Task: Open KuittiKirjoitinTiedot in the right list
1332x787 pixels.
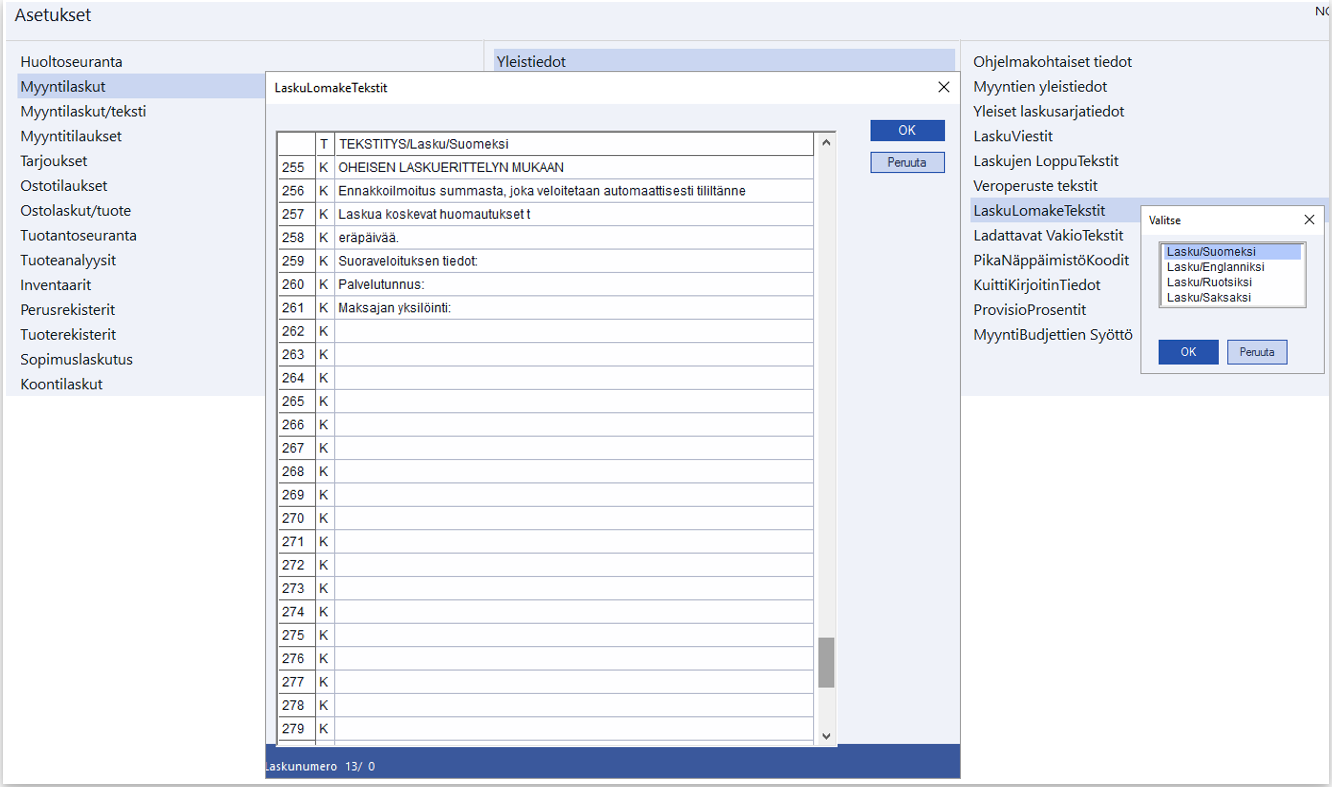Action: coord(1036,285)
